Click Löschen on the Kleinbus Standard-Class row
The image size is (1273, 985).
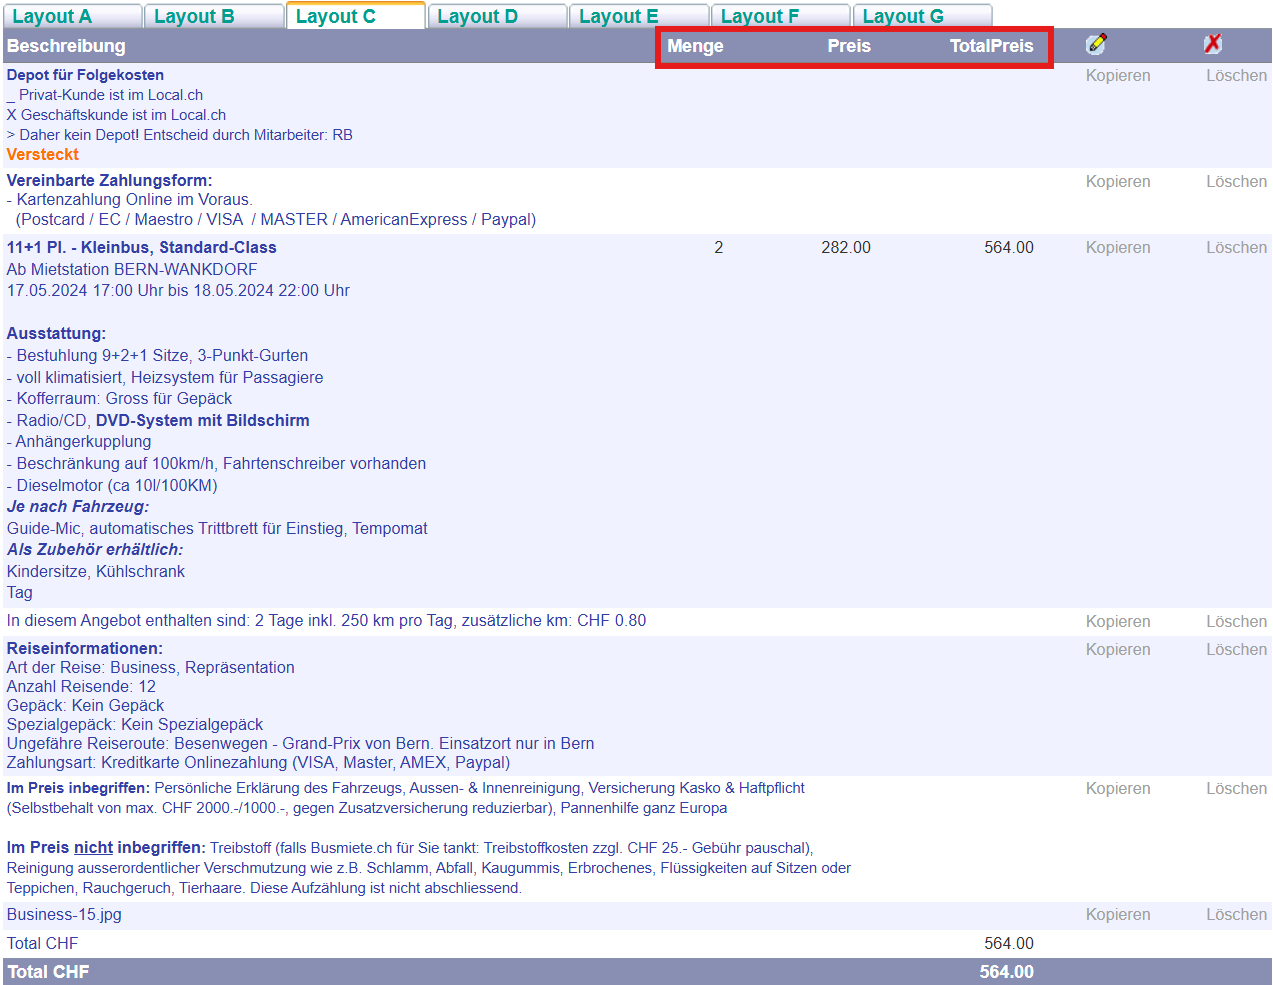1236,248
